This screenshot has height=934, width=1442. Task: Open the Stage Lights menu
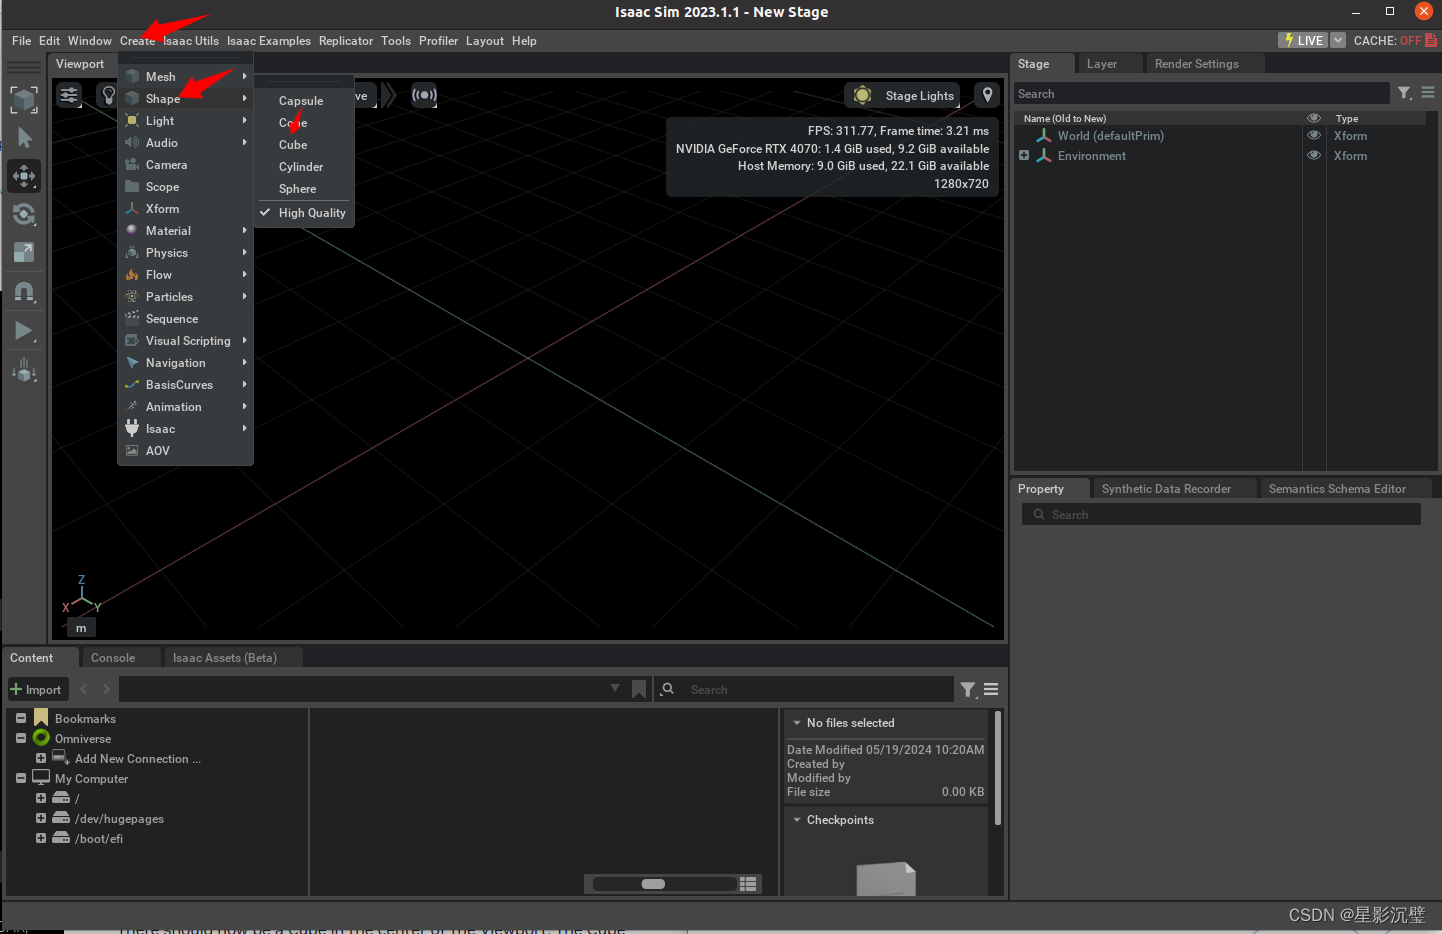coord(905,95)
